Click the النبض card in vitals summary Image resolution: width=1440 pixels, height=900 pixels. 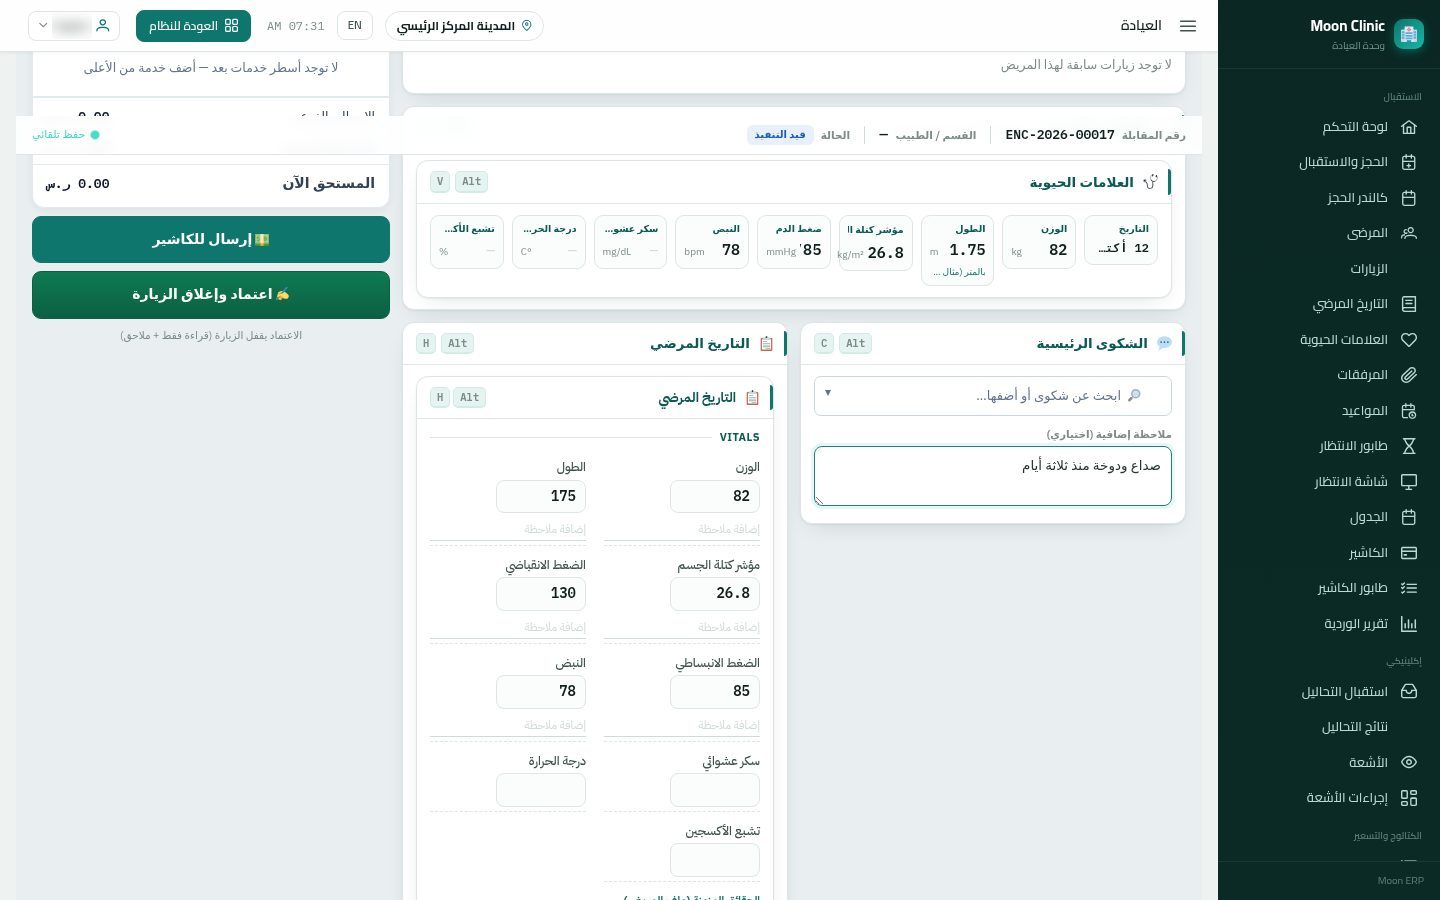[712, 242]
